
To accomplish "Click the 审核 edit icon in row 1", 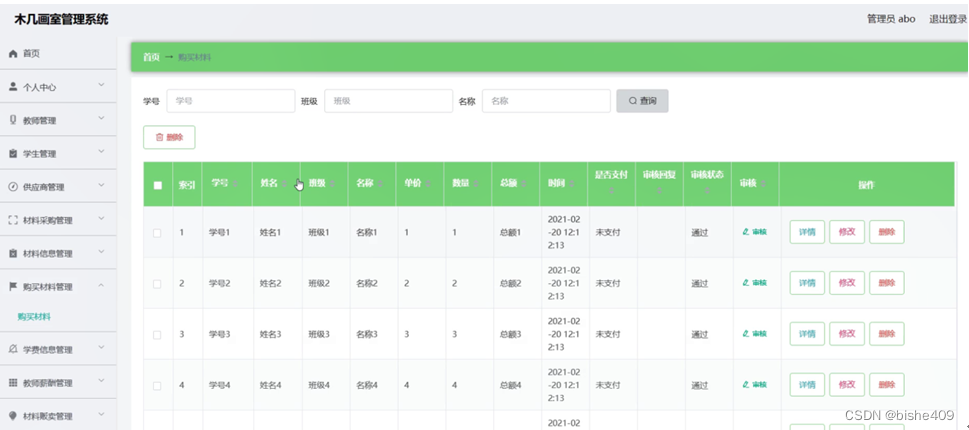I will pyautogui.click(x=746, y=232).
